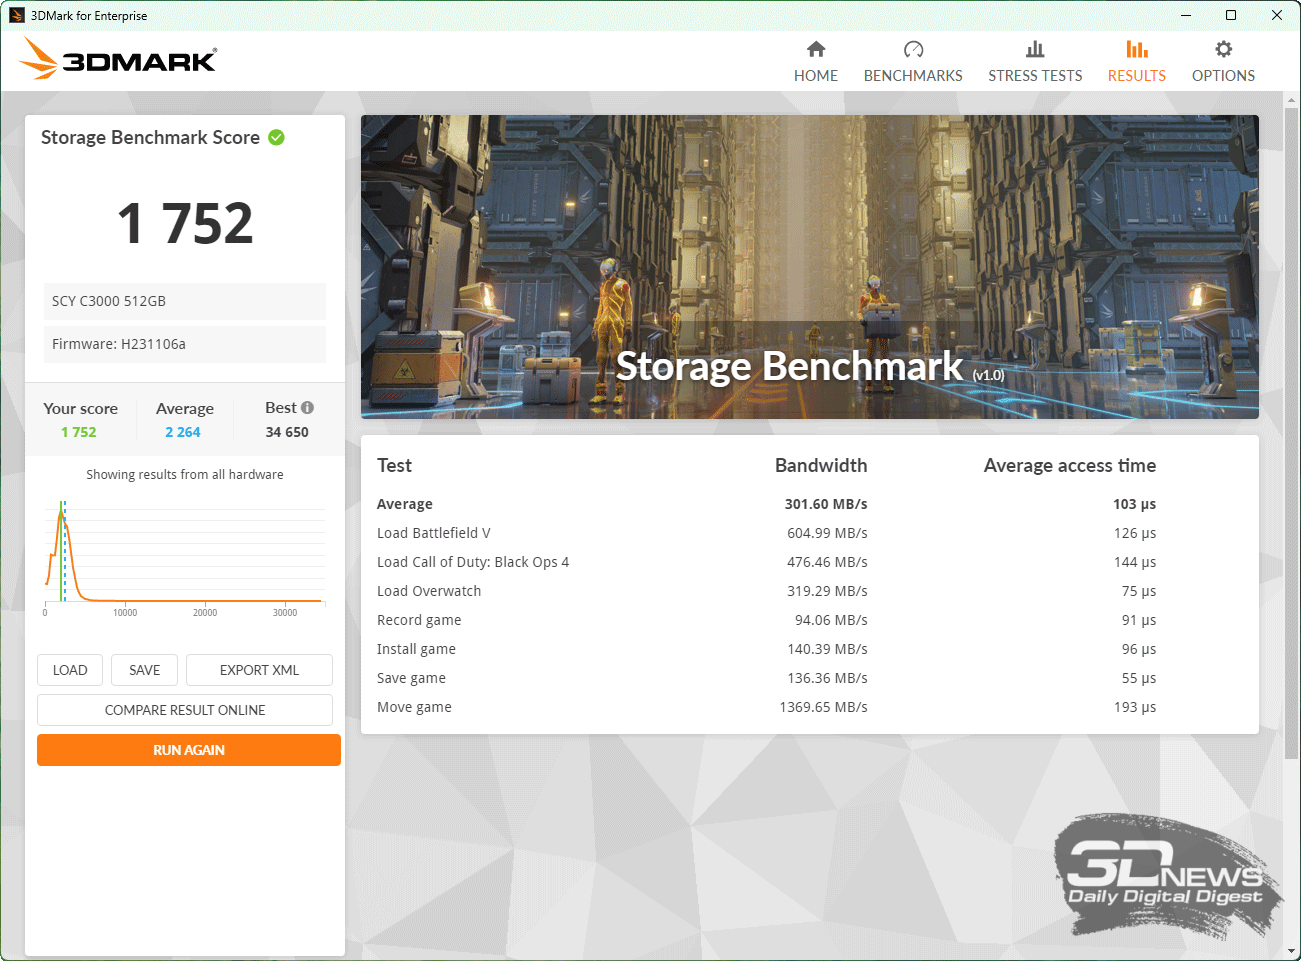Switch to the OPTIONS tab
1301x961 pixels.
point(1223,75)
